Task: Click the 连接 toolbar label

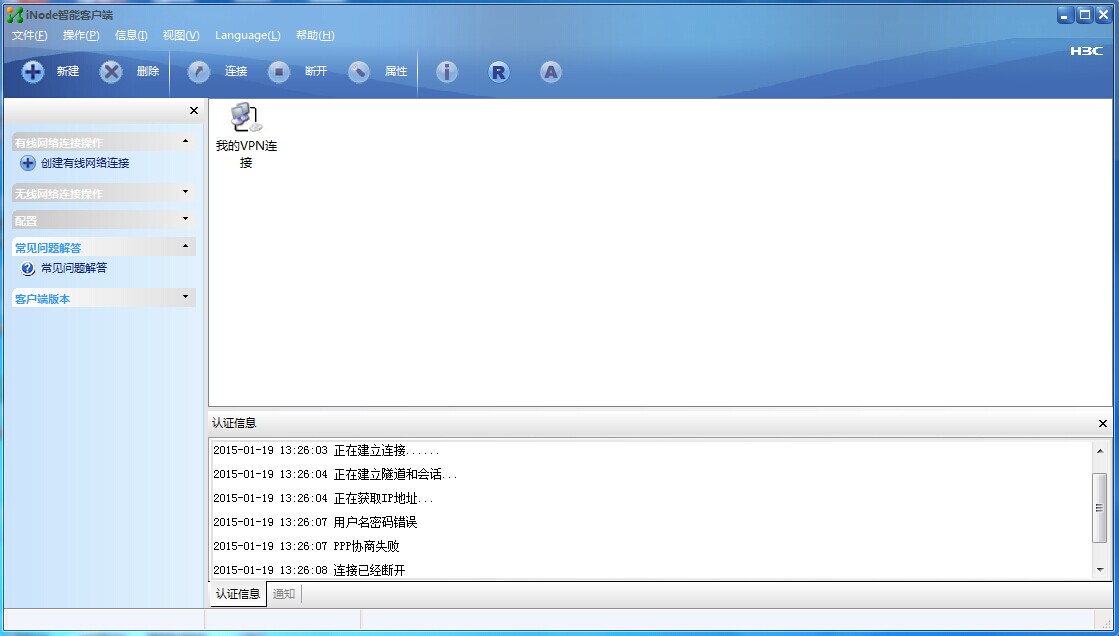Action: [236, 71]
